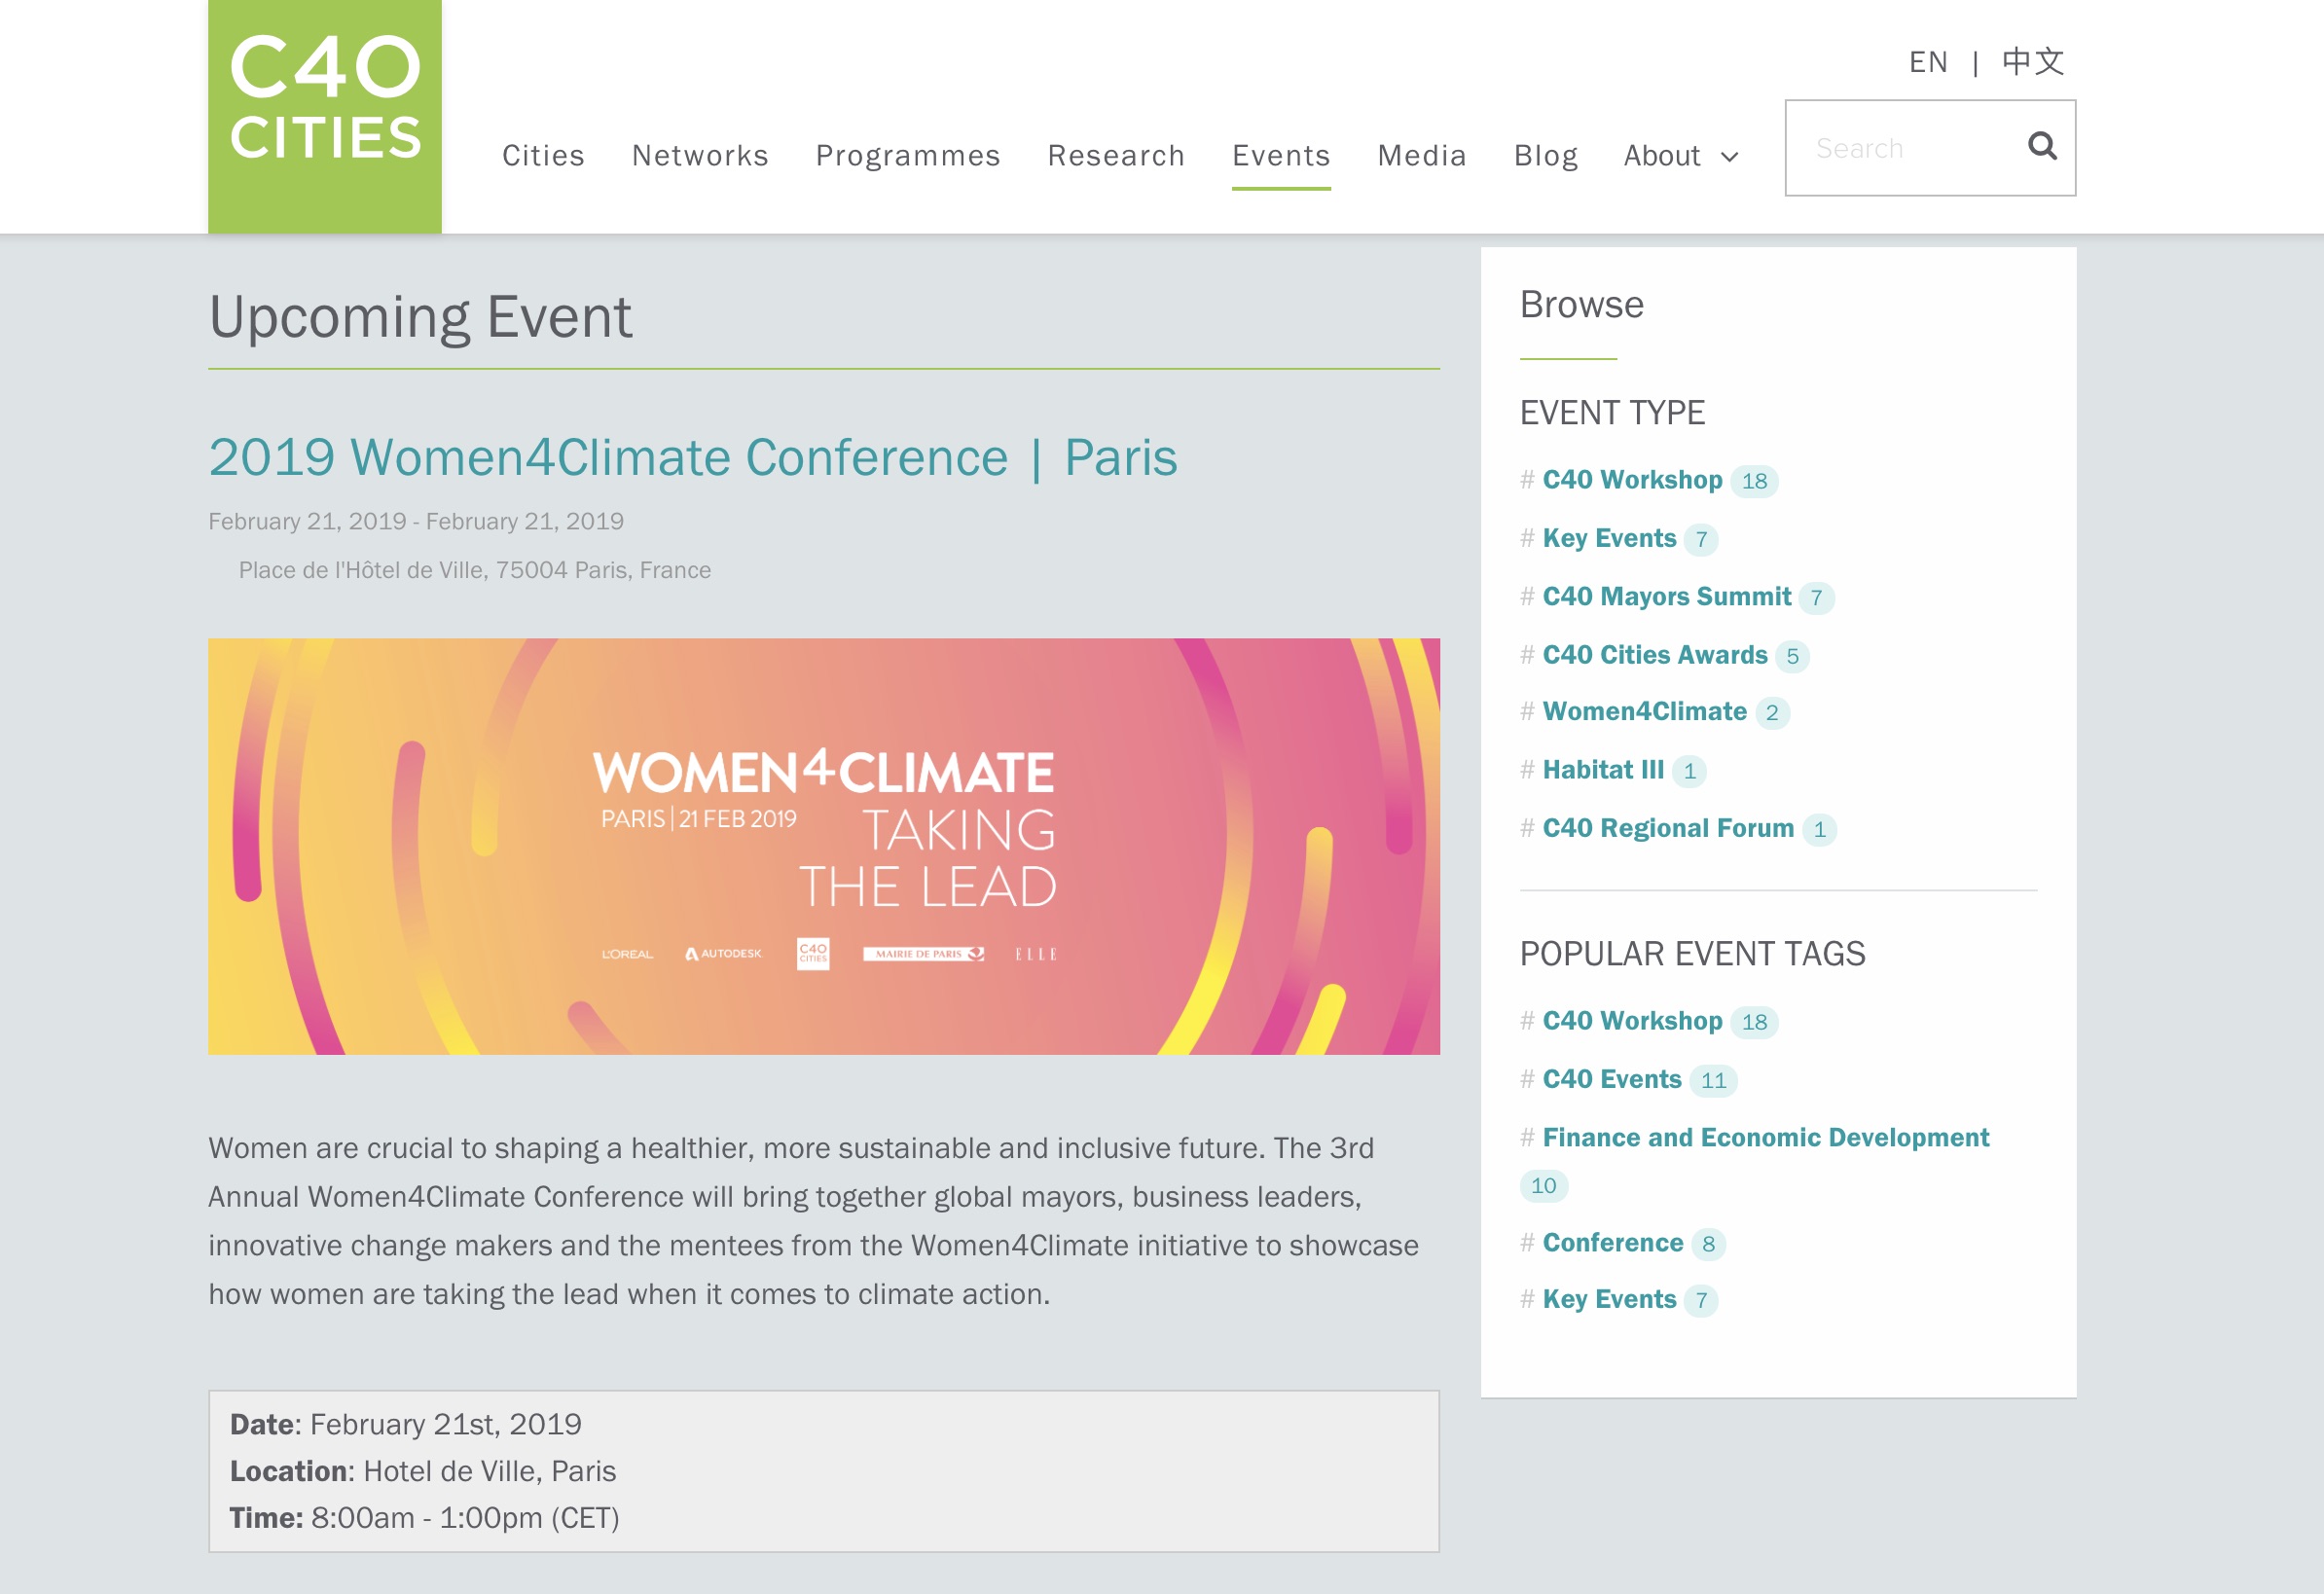The image size is (2324, 1594).
Task: Navigate to the Research section
Action: pyautogui.click(x=1116, y=156)
